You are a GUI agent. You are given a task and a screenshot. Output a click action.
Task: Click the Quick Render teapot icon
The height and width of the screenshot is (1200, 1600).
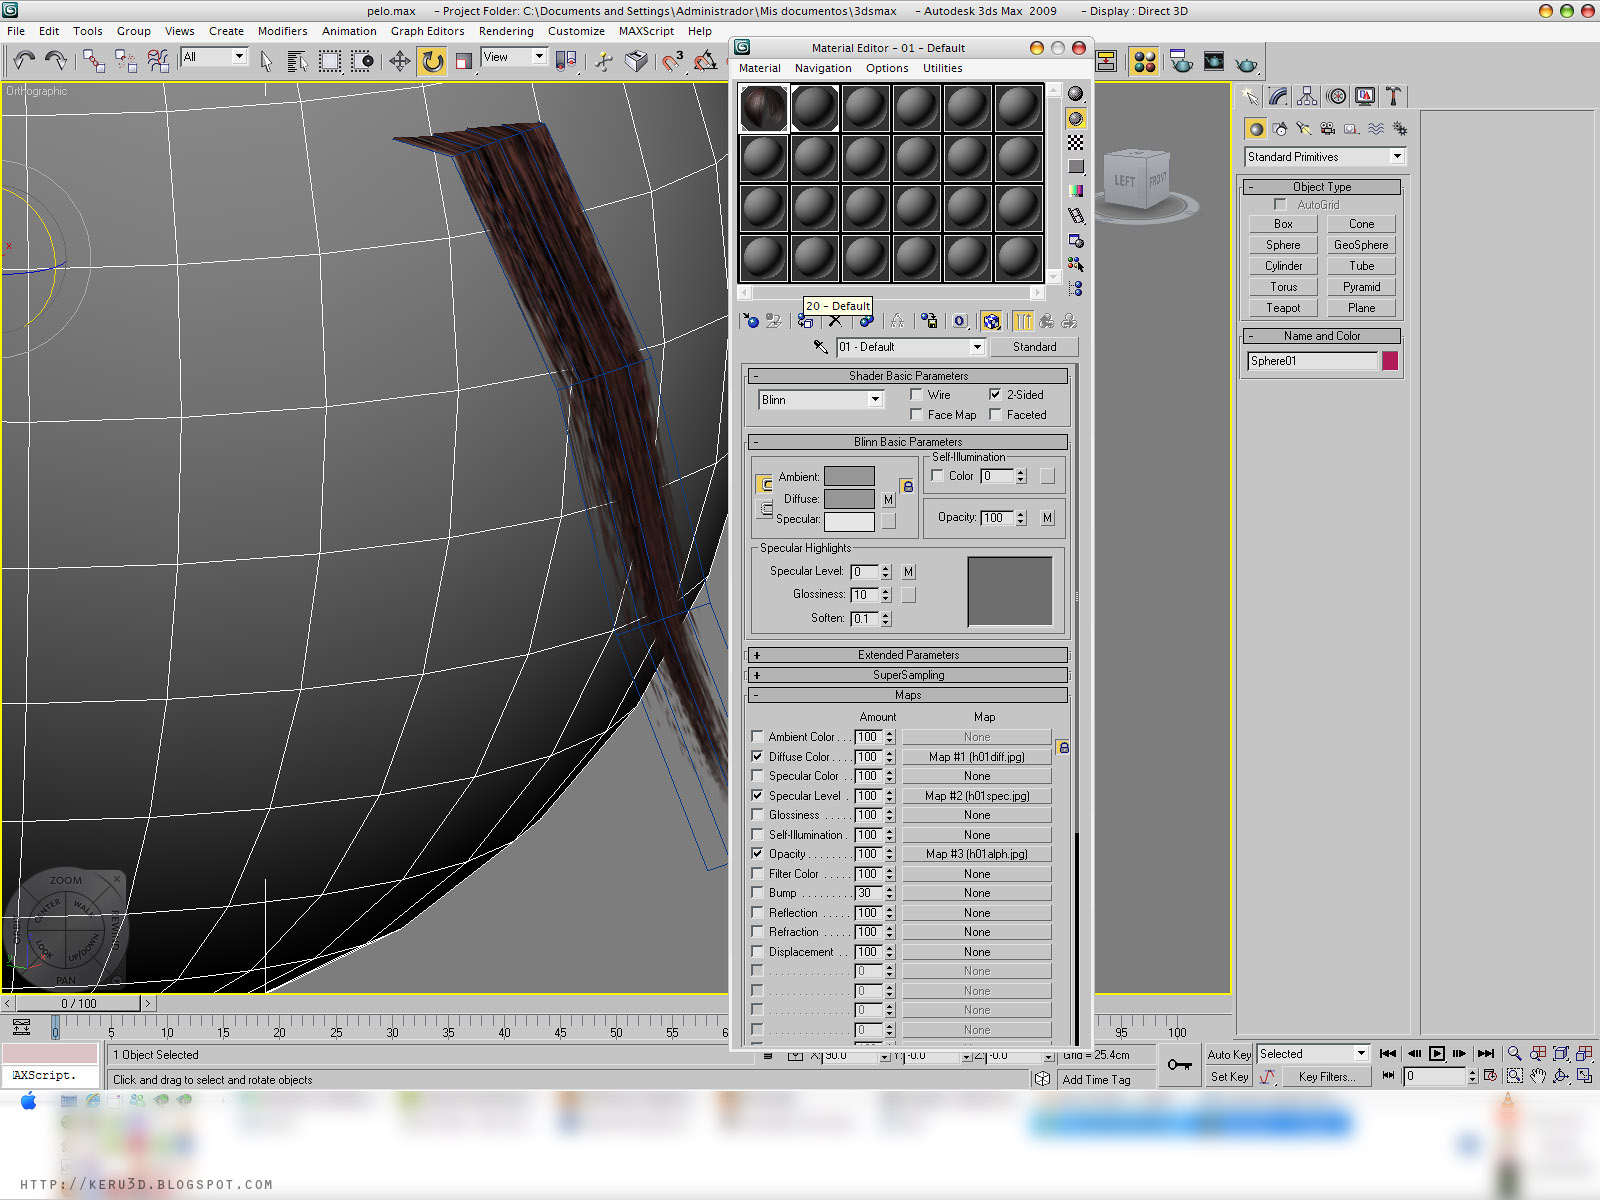[x=1246, y=64]
